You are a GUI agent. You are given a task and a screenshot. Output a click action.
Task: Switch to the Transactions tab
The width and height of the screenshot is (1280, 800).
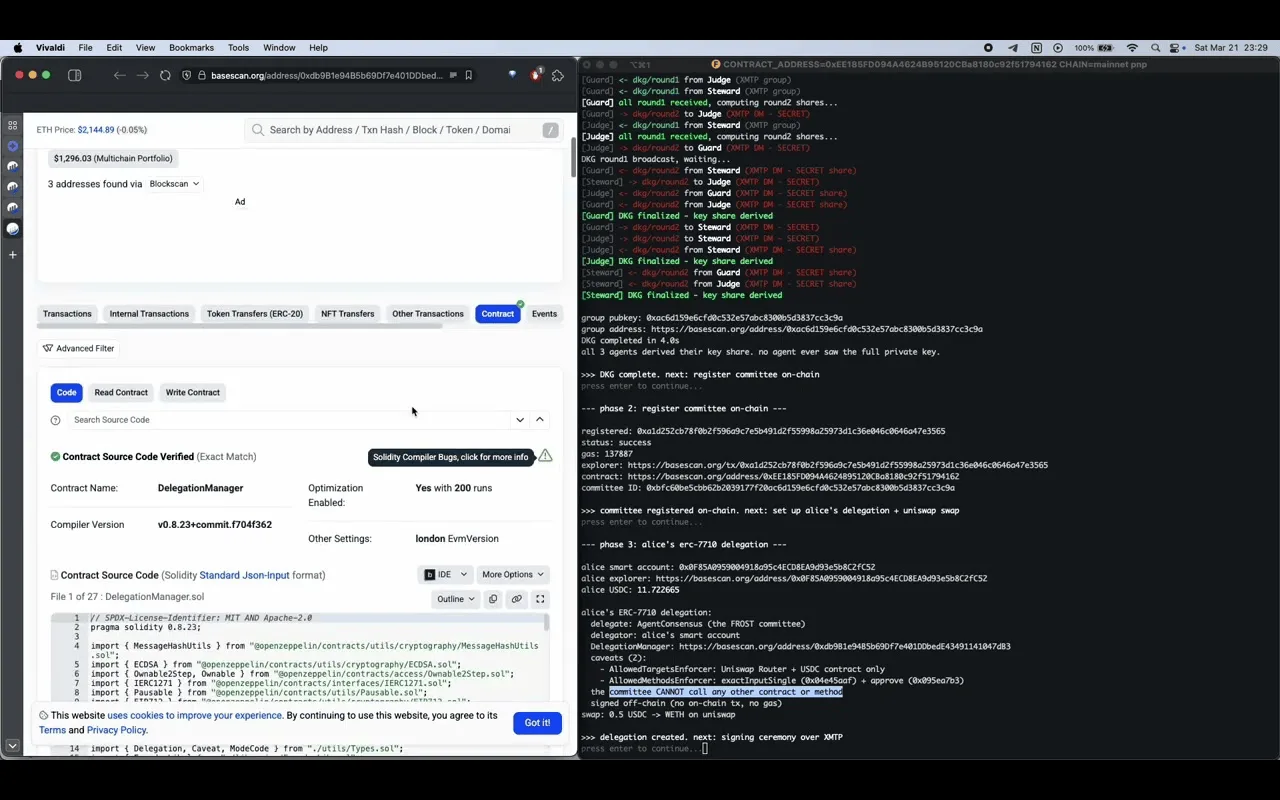(x=67, y=314)
